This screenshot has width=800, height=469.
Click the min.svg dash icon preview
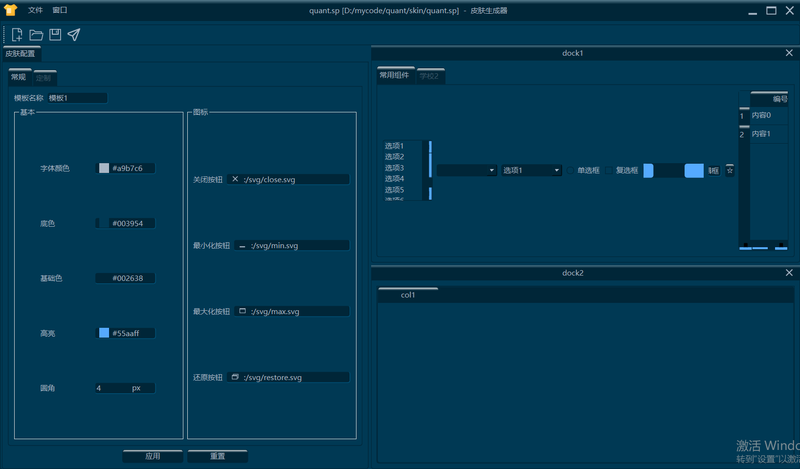tap(242, 246)
